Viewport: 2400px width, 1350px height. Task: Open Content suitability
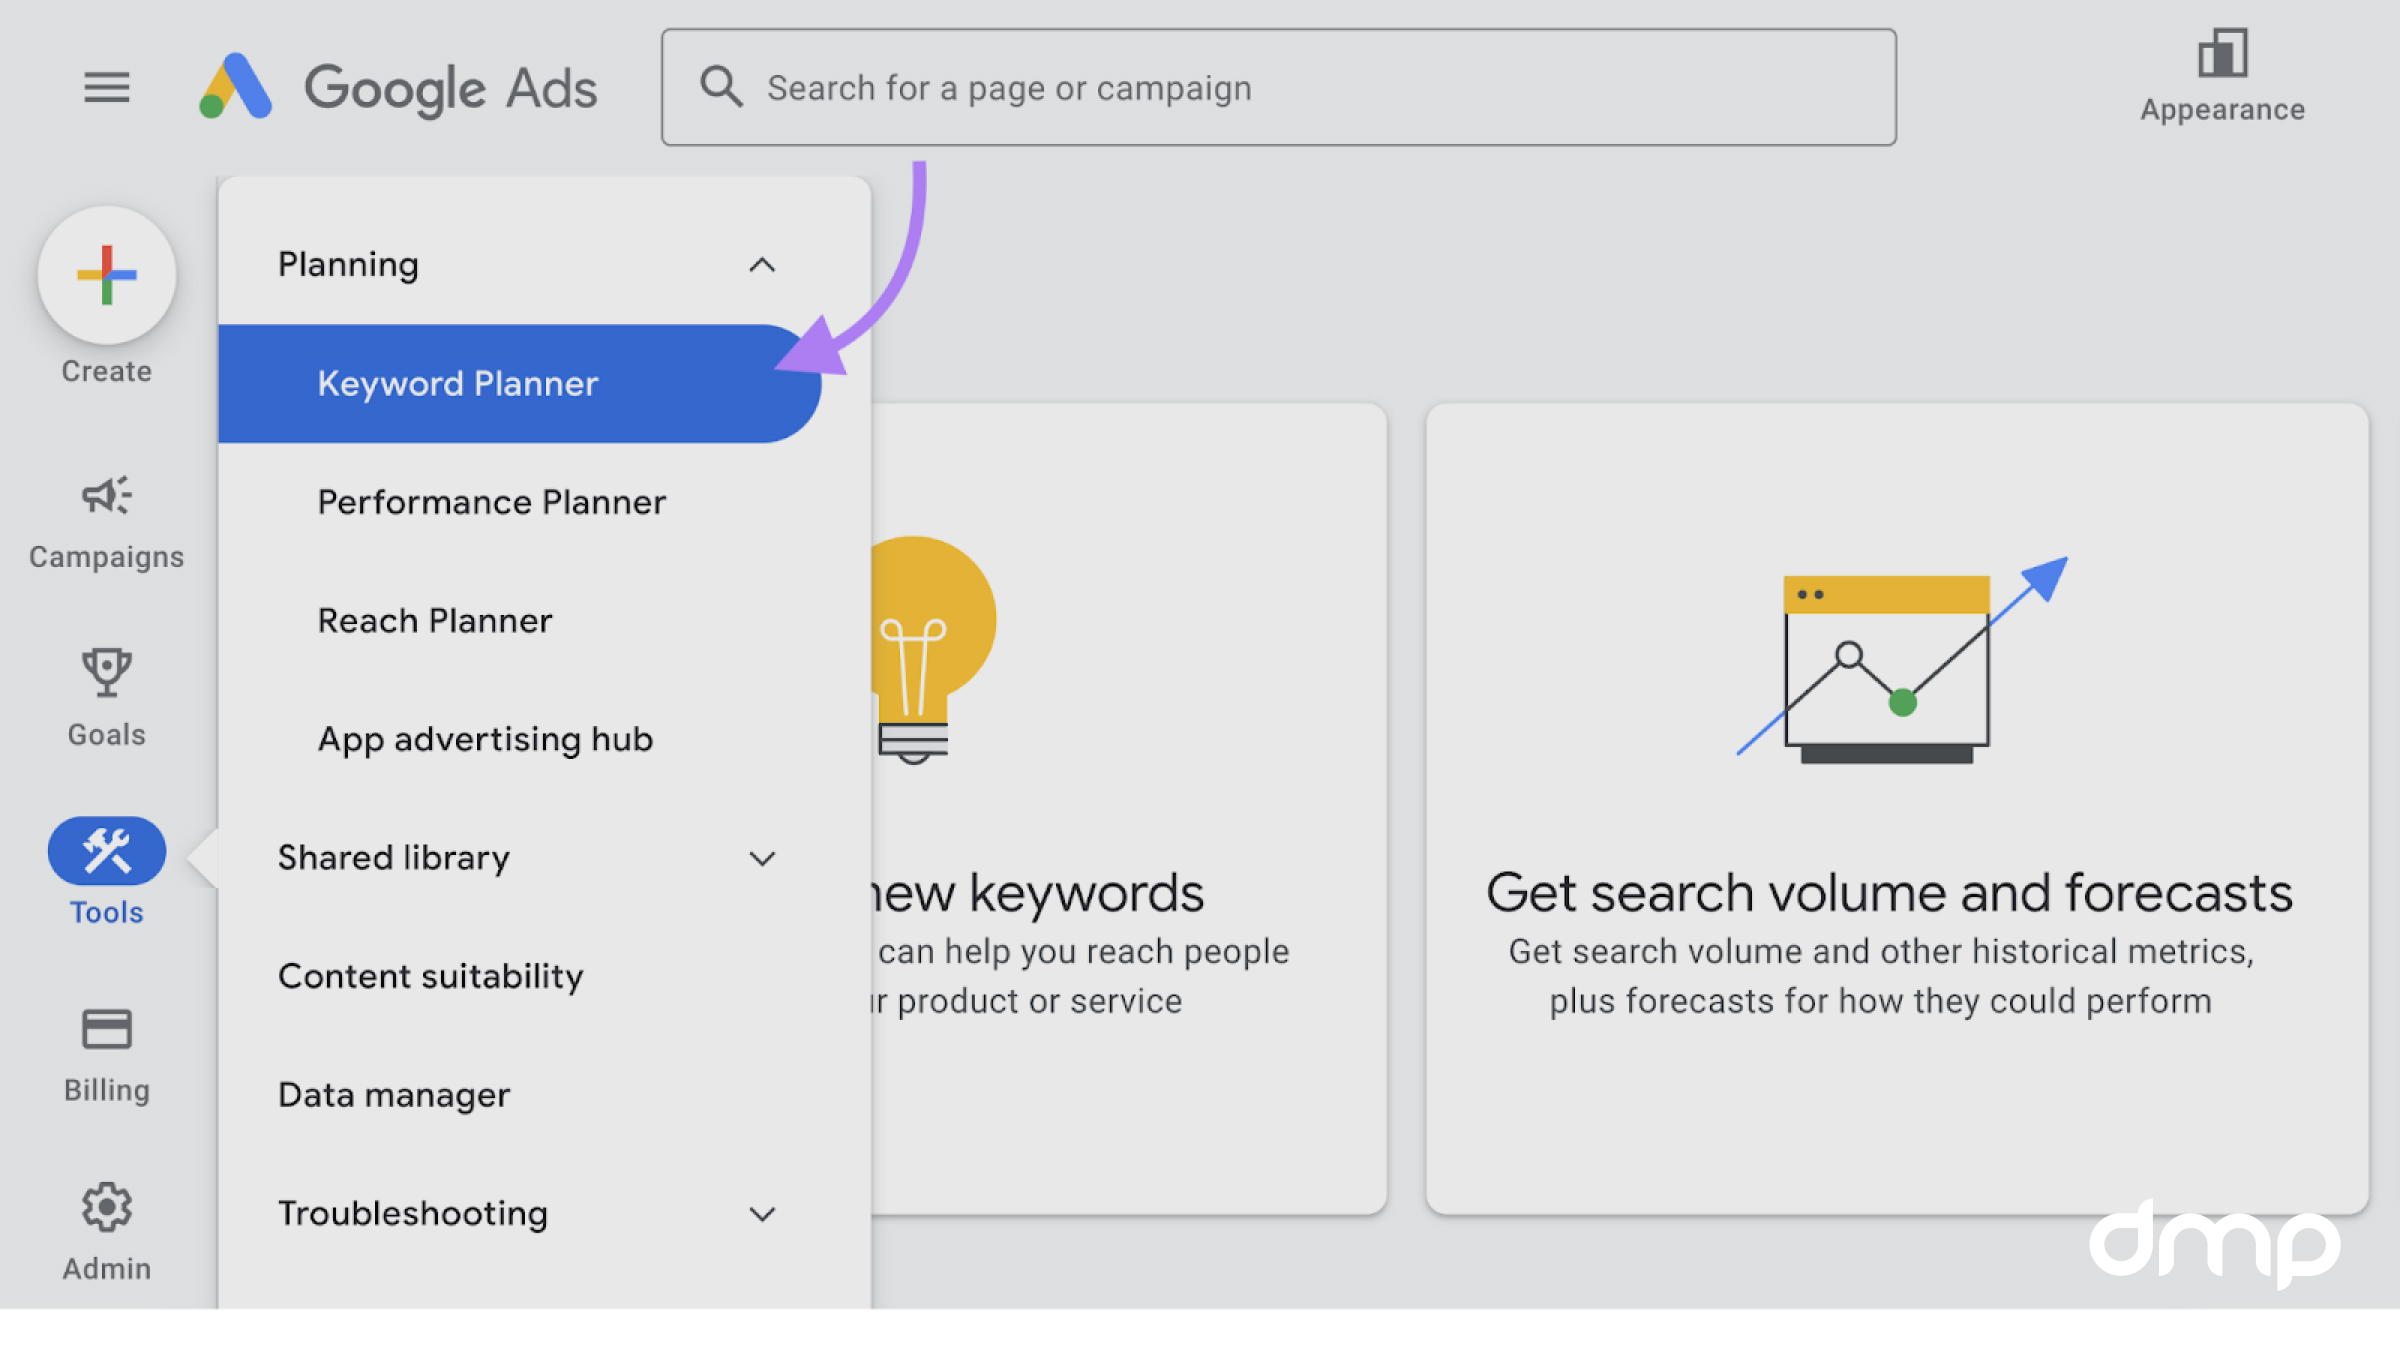pos(431,976)
